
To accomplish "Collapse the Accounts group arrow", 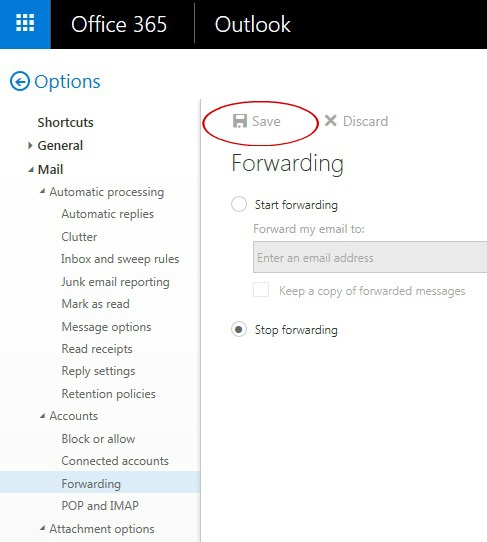I will click(x=42, y=416).
